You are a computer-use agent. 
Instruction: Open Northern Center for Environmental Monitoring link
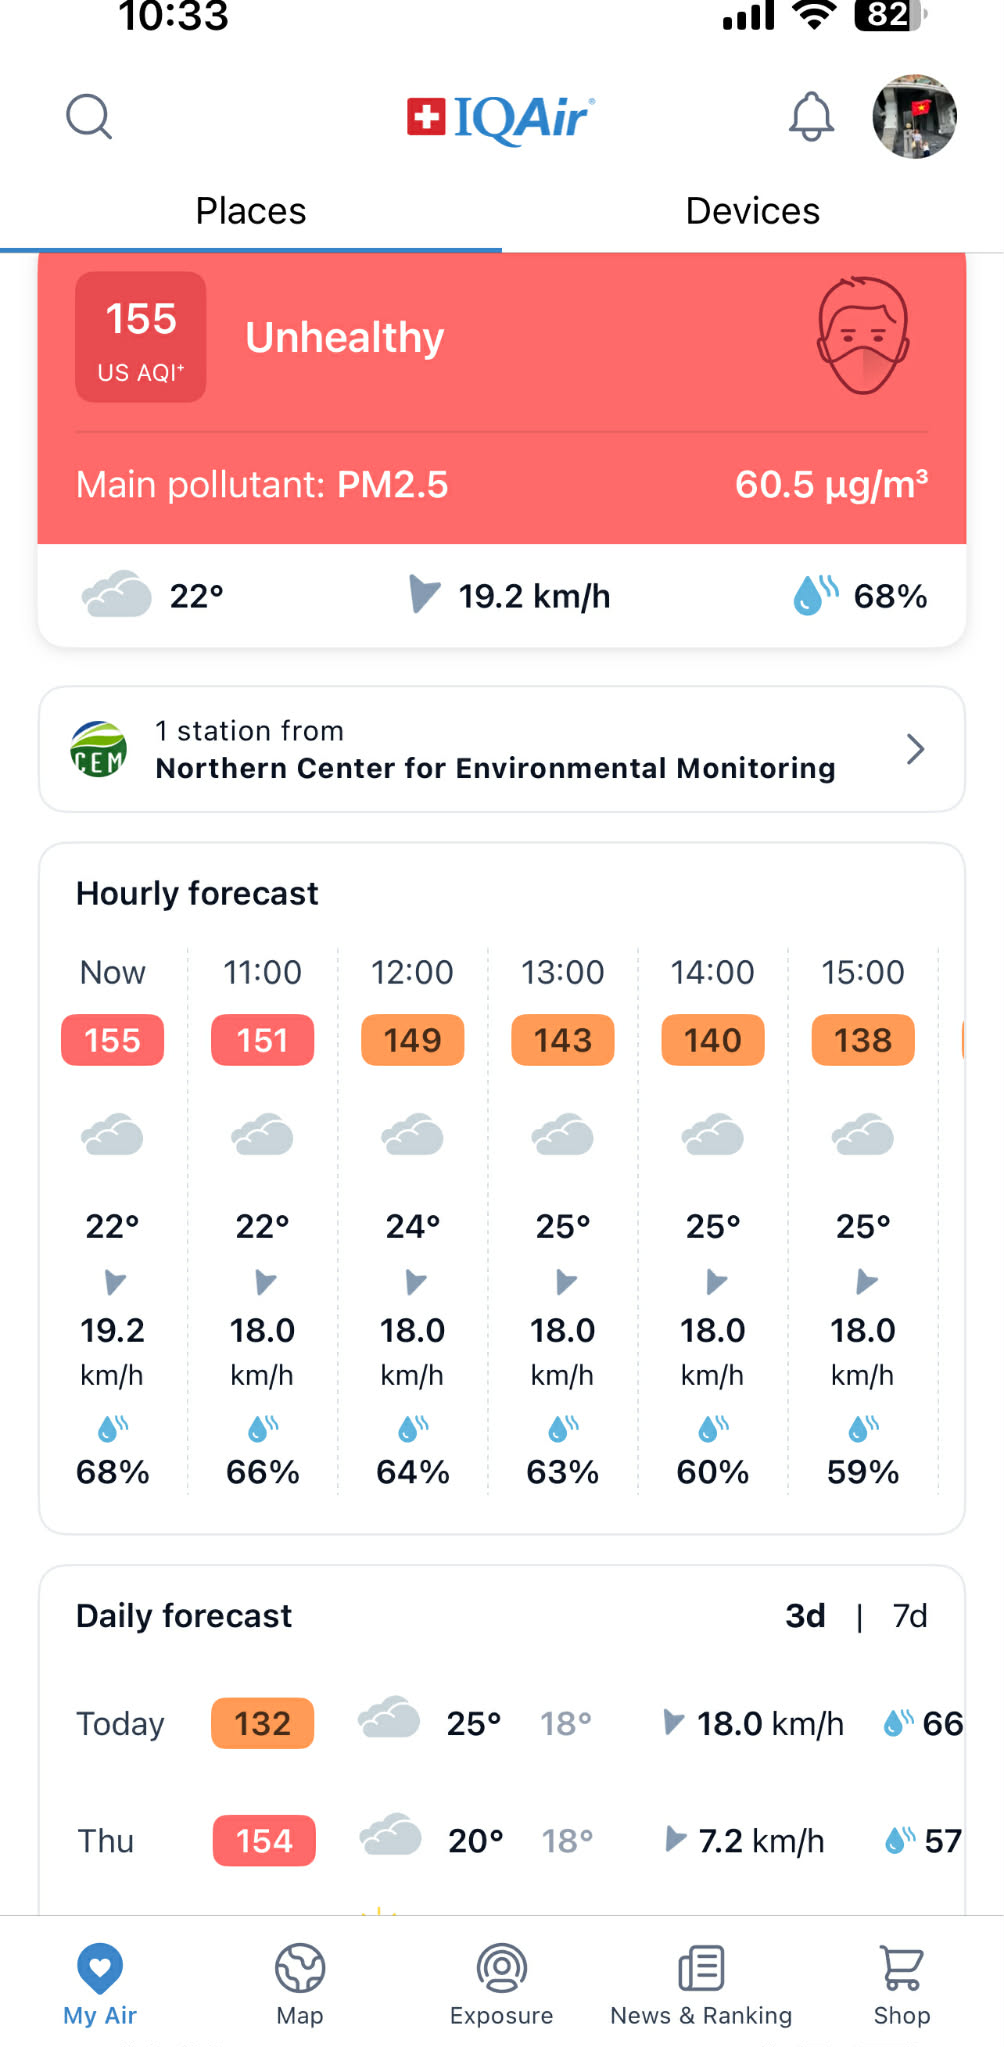(x=495, y=768)
